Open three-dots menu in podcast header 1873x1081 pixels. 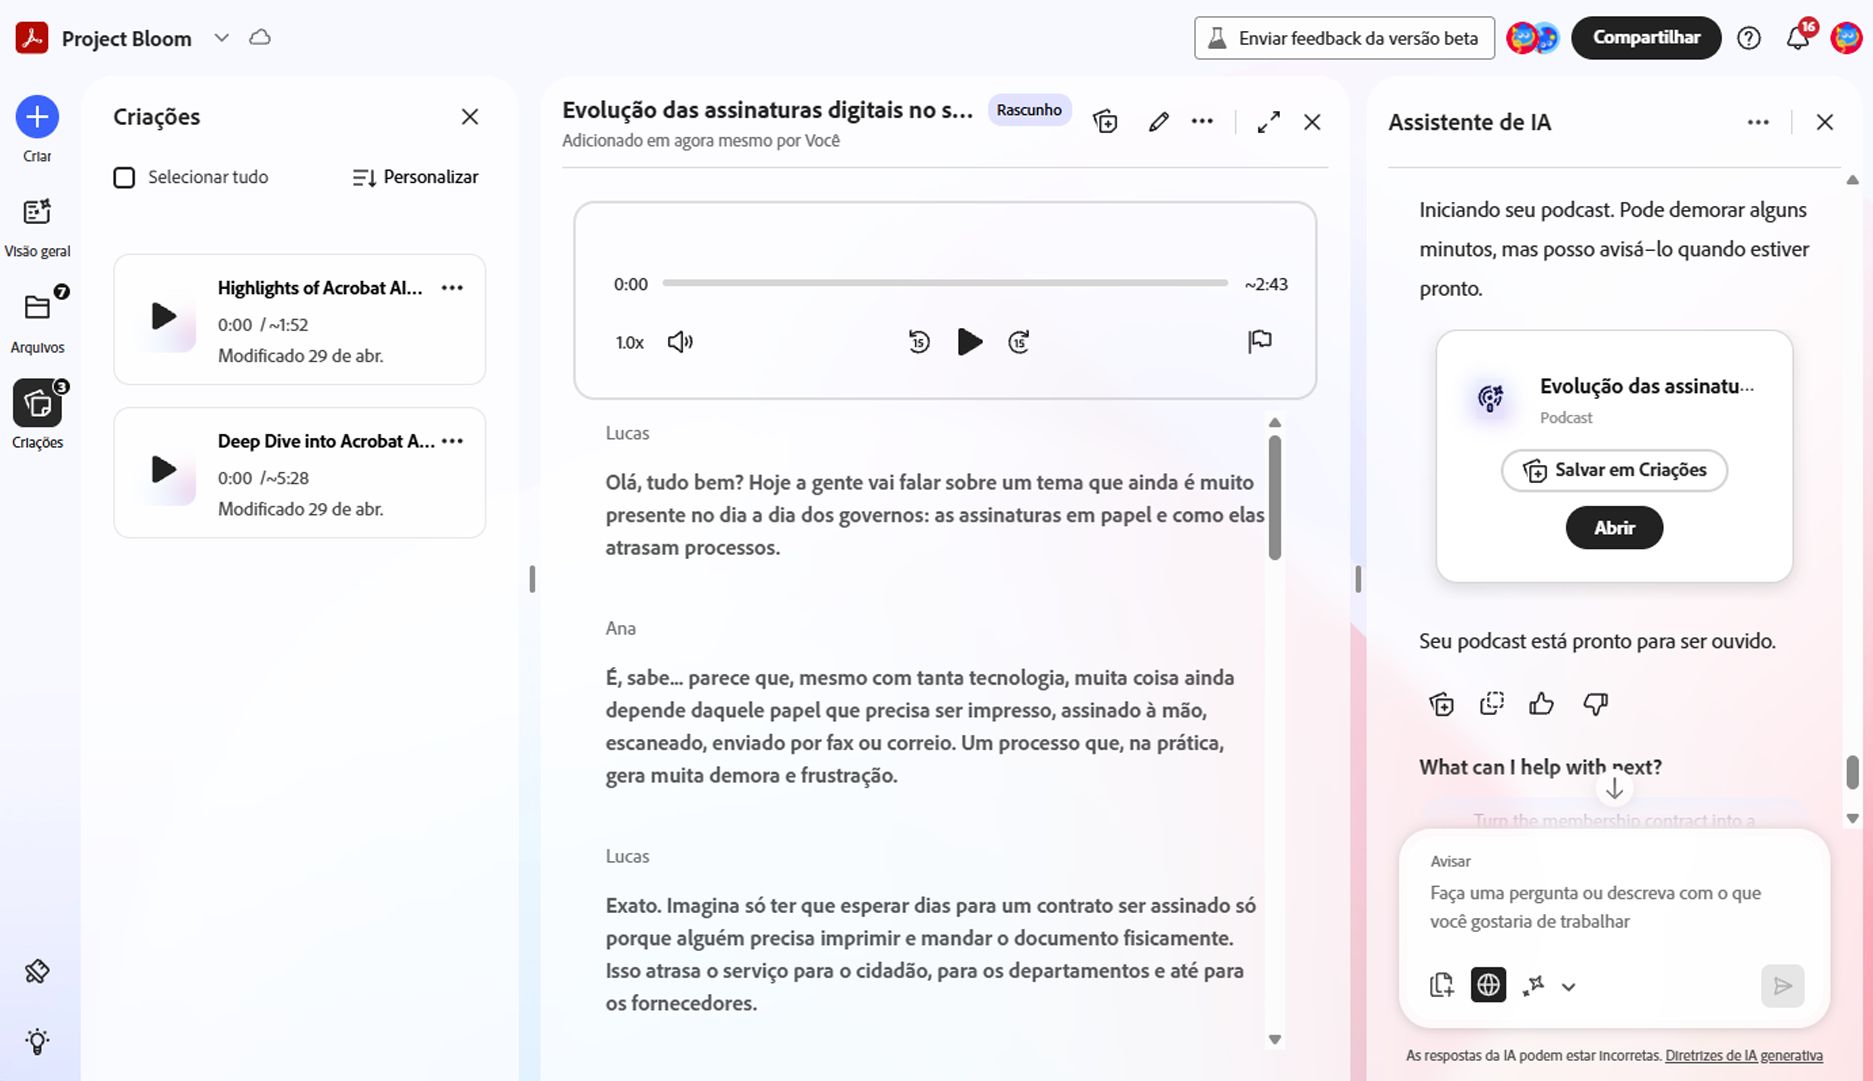[1202, 122]
